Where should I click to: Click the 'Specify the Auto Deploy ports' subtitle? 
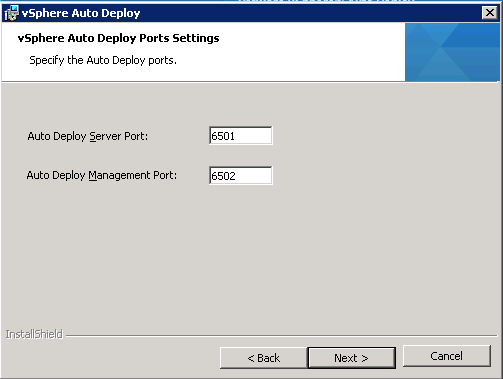point(103,60)
